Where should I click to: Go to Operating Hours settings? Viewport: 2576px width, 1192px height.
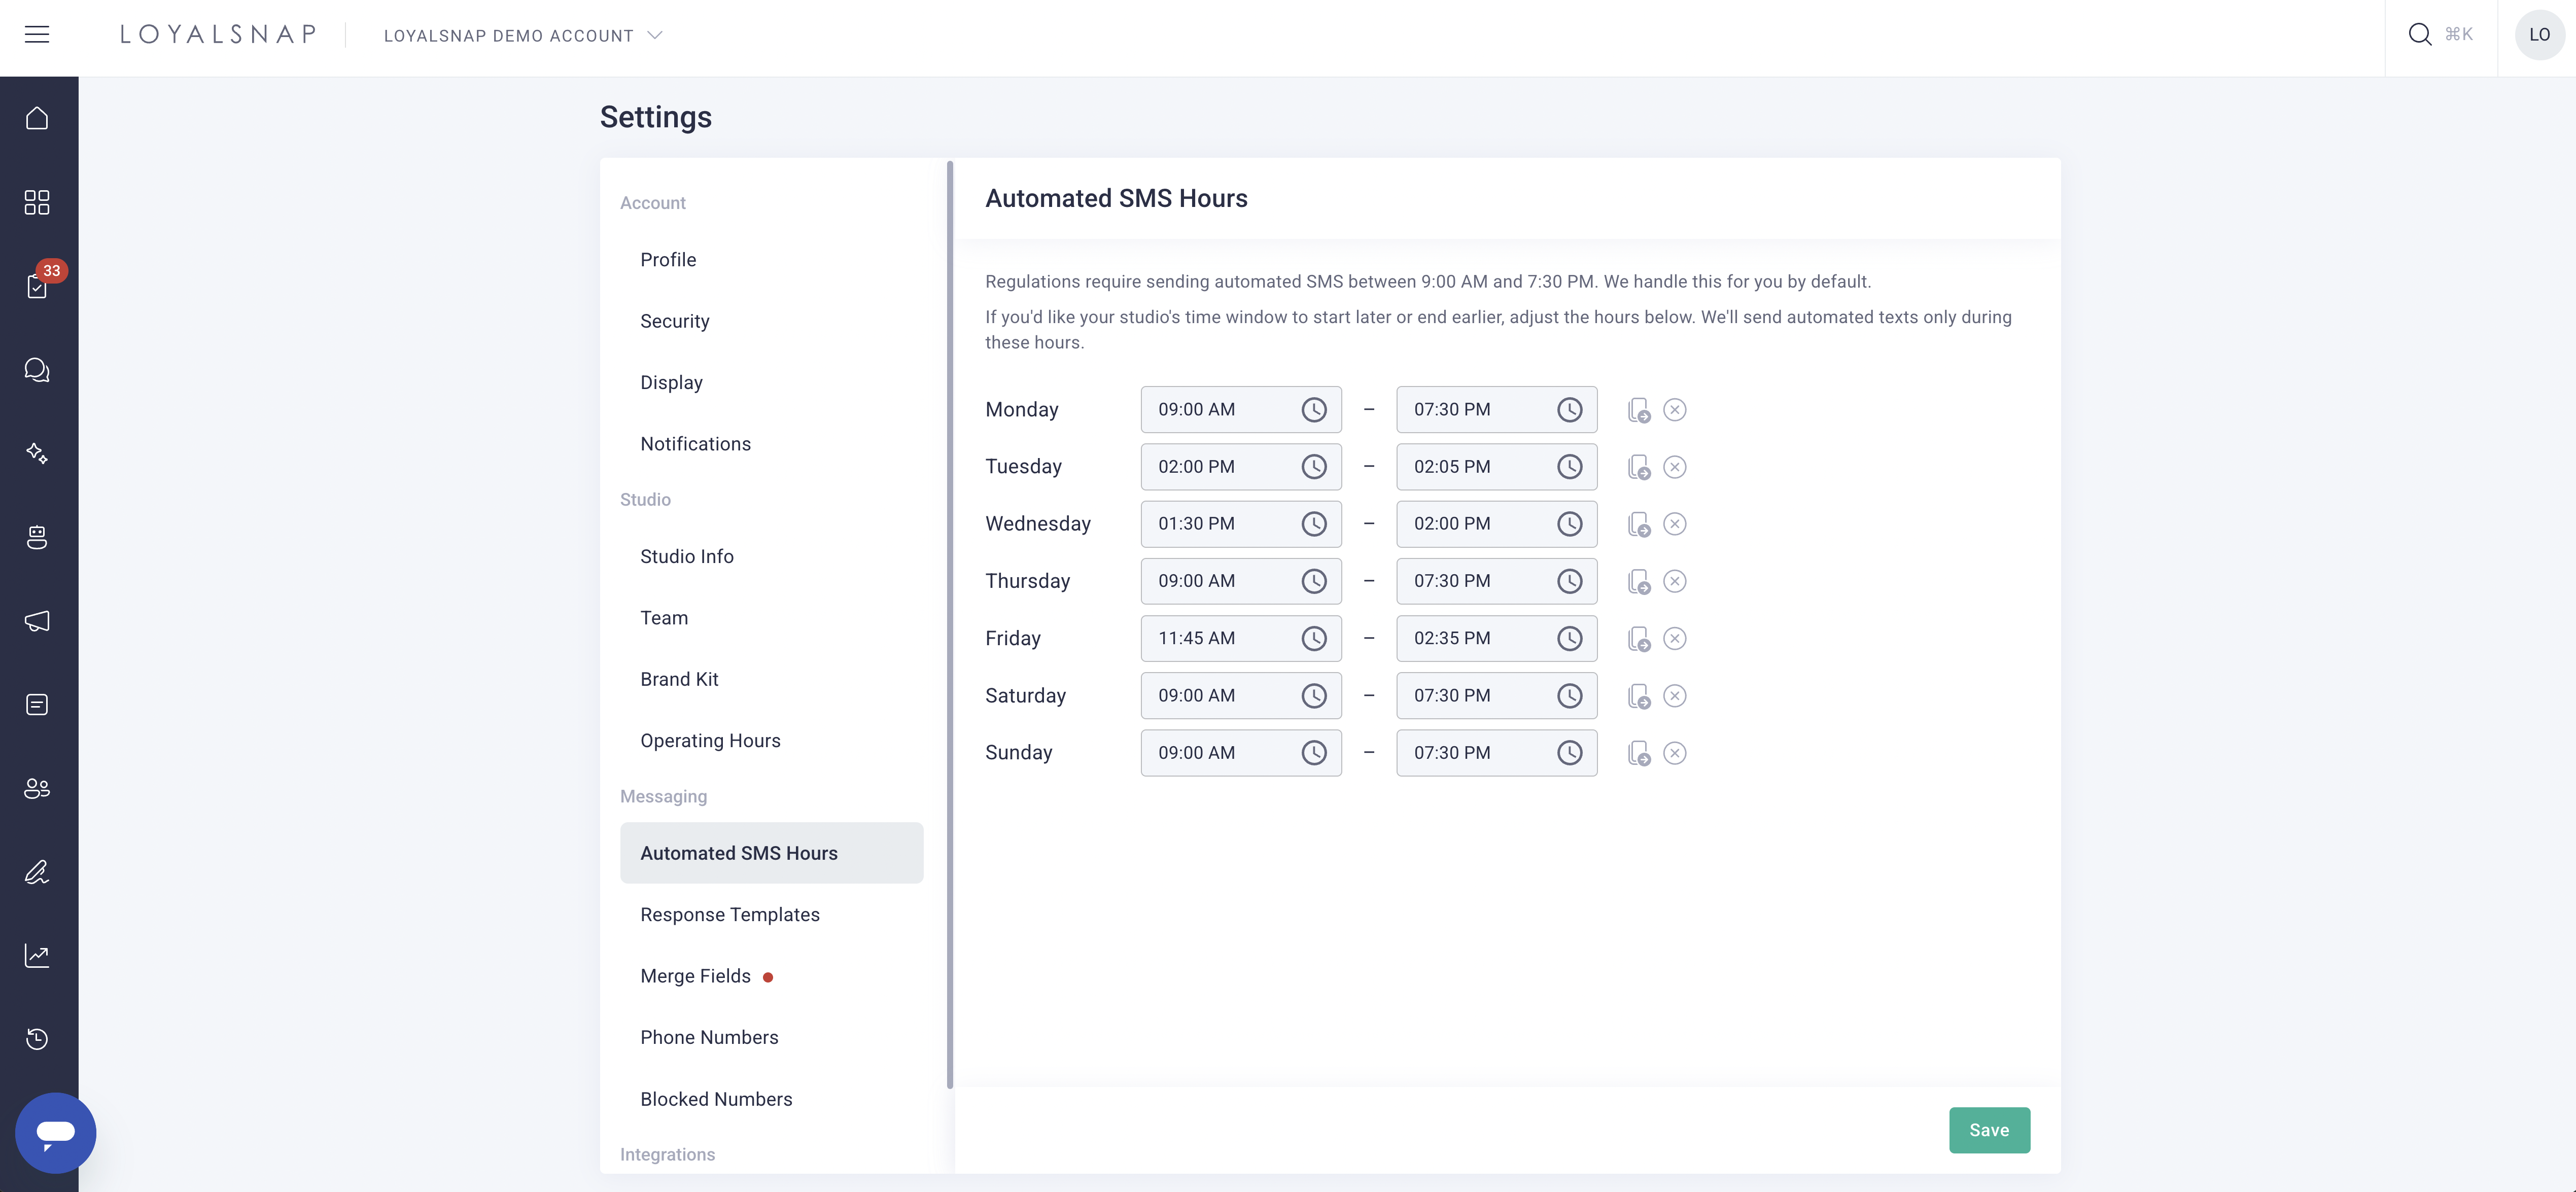point(771,741)
